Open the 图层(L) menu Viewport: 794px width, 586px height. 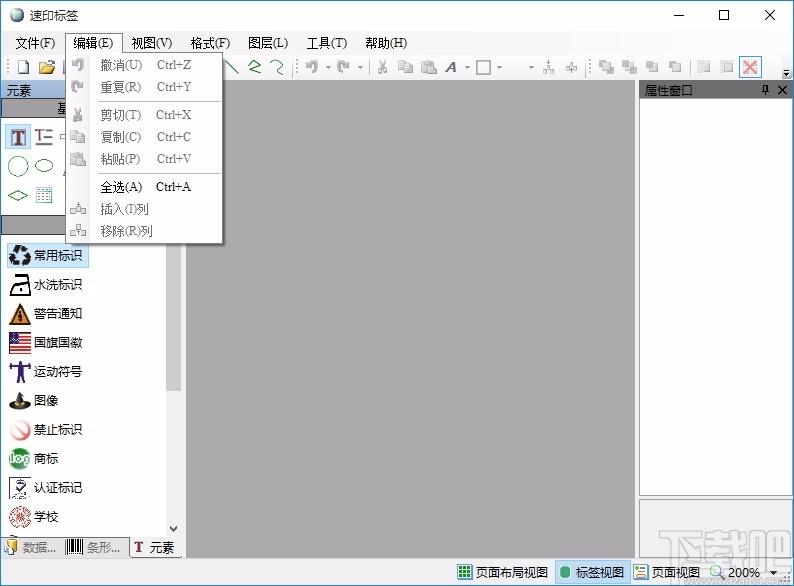268,43
